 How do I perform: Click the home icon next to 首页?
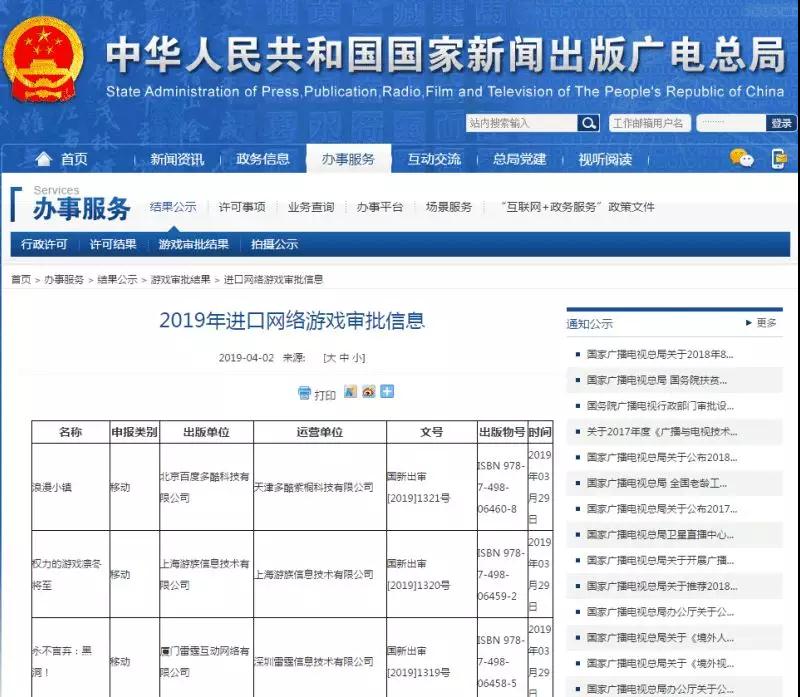pyautogui.click(x=43, y=159)
